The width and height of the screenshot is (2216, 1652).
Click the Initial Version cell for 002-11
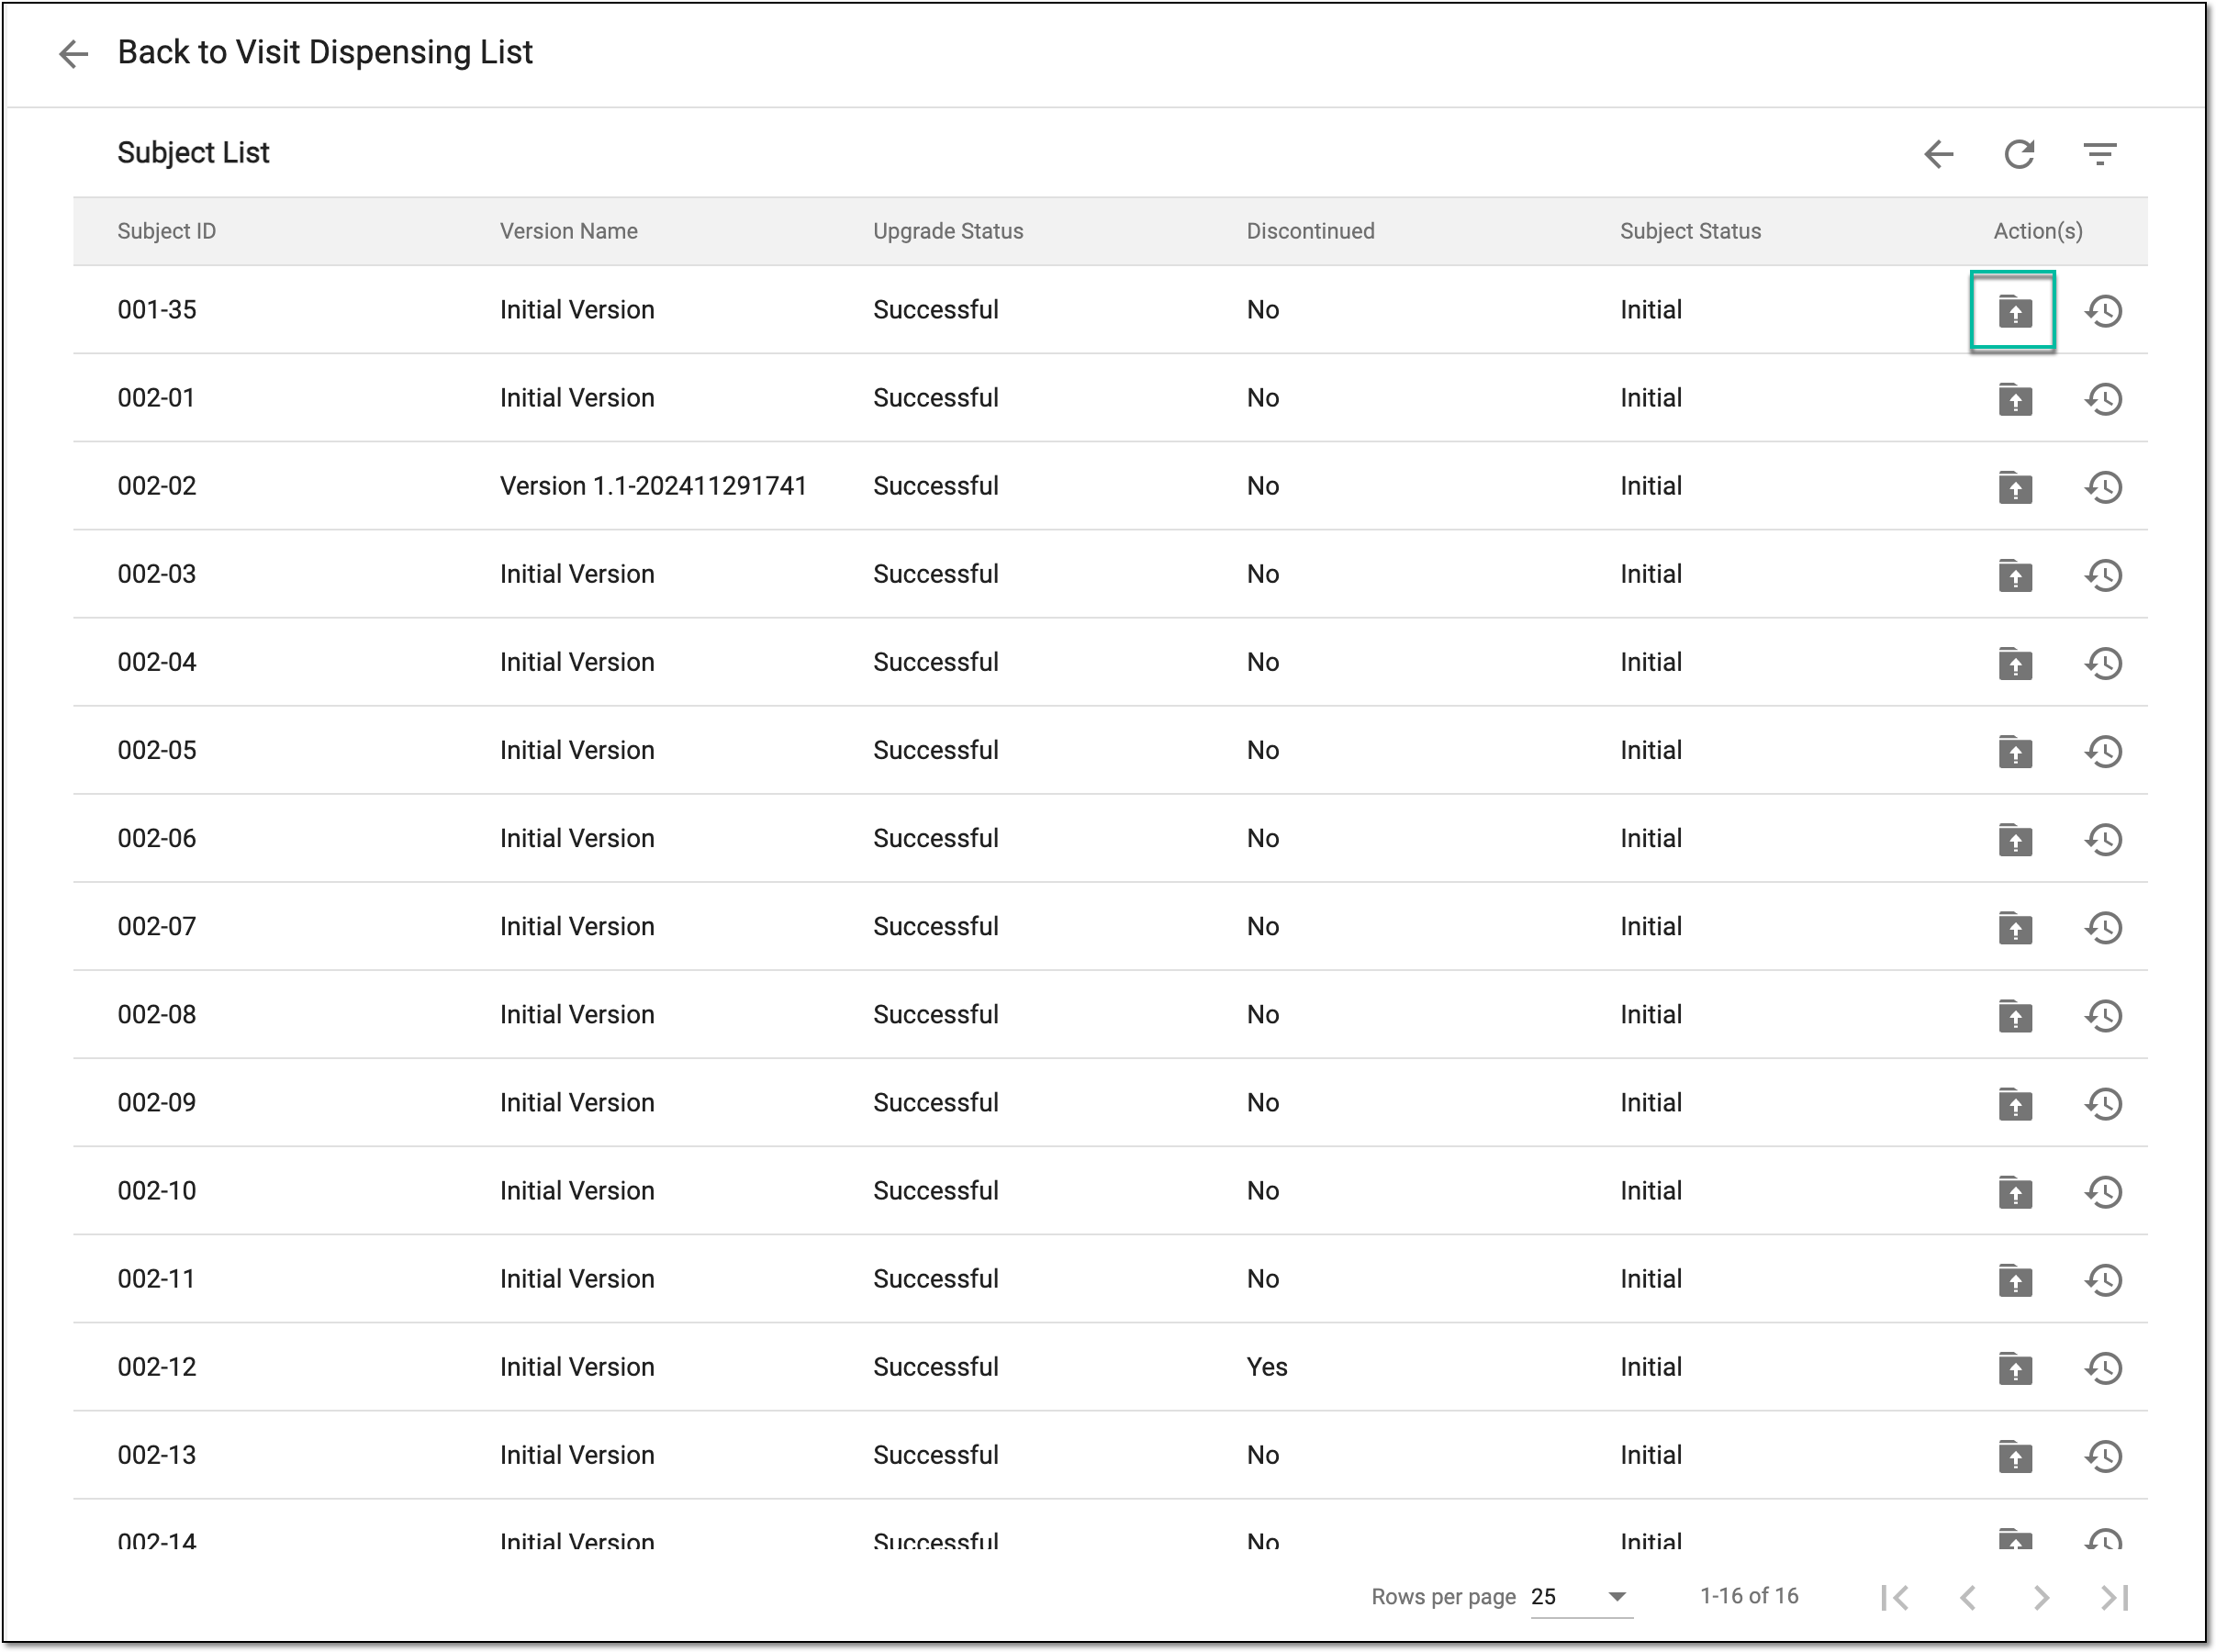point(576,1278)
